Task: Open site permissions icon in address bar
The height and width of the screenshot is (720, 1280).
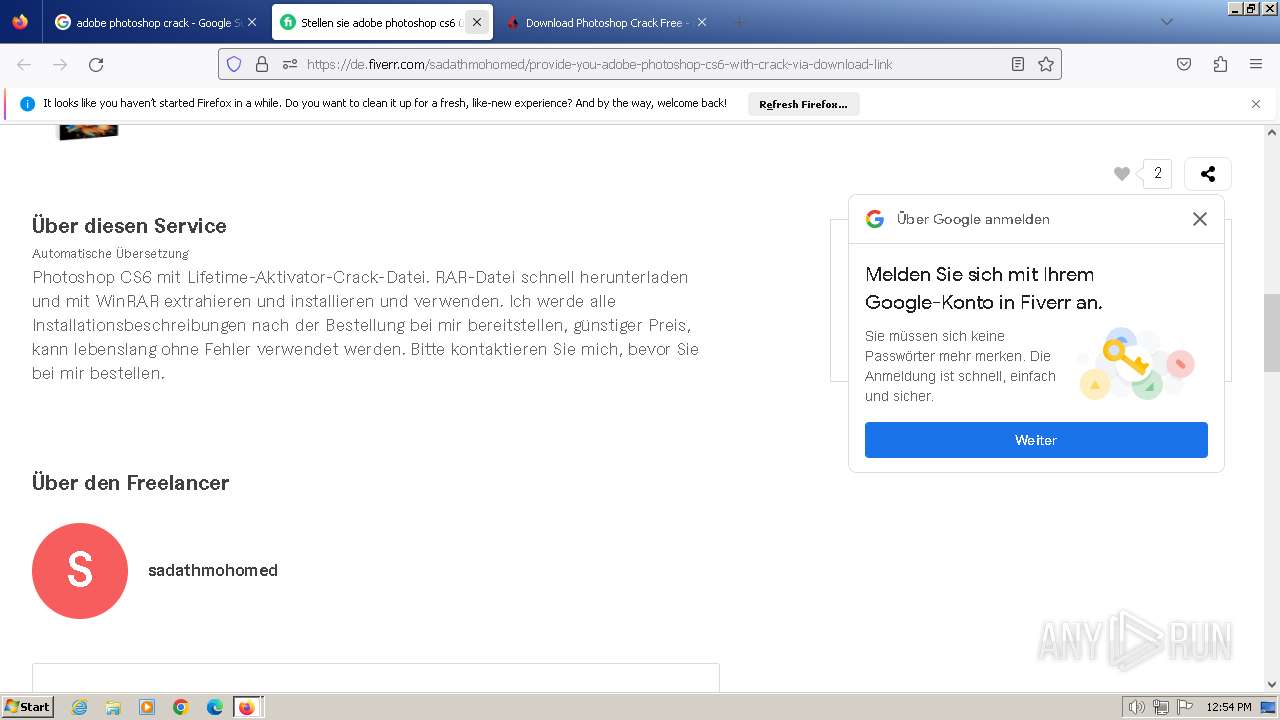Action: (290, 64)
